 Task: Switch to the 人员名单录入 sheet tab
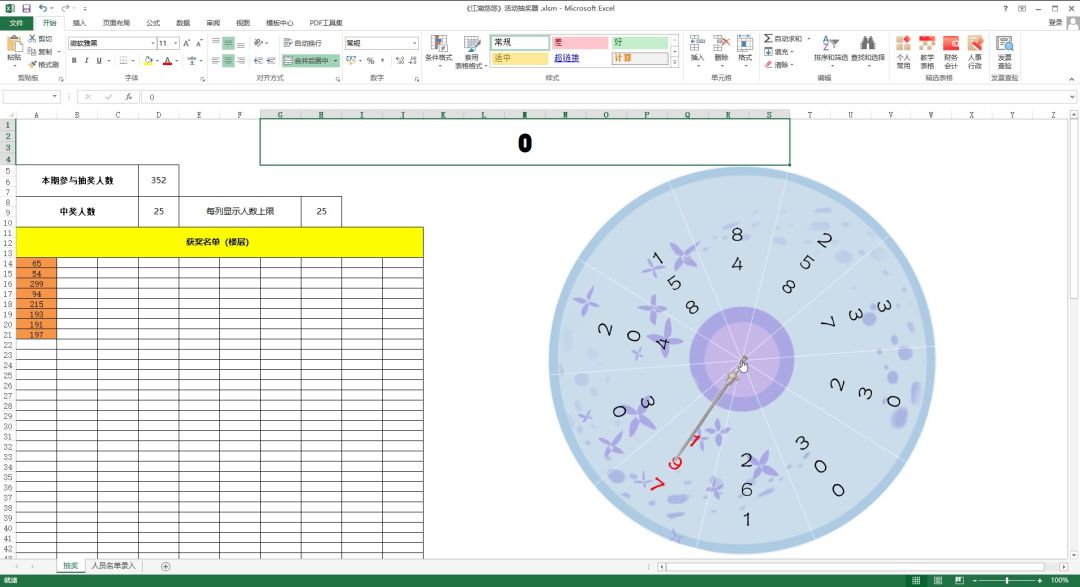point(113,566)
